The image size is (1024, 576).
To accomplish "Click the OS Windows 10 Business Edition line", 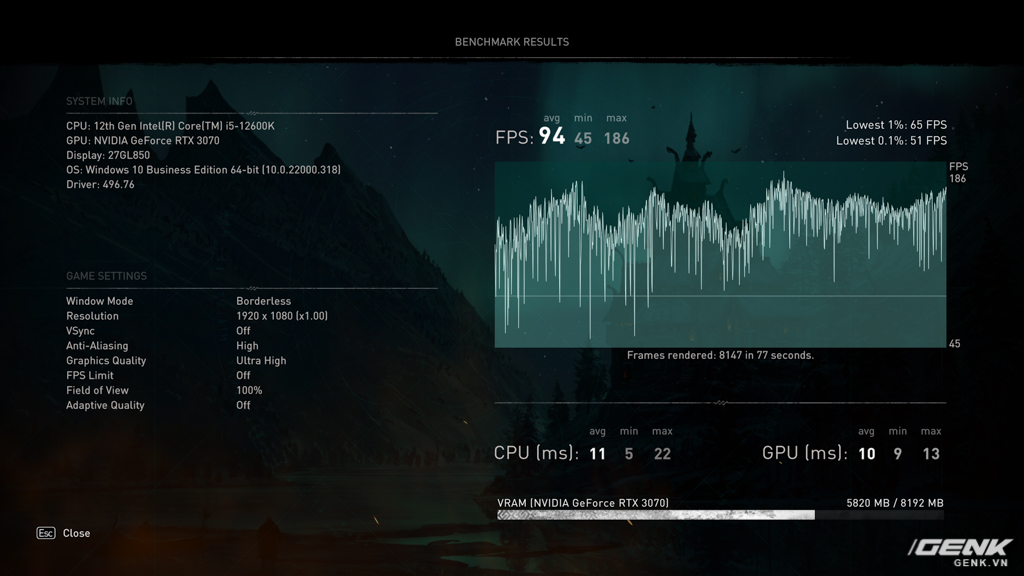I will pos(203,170).
